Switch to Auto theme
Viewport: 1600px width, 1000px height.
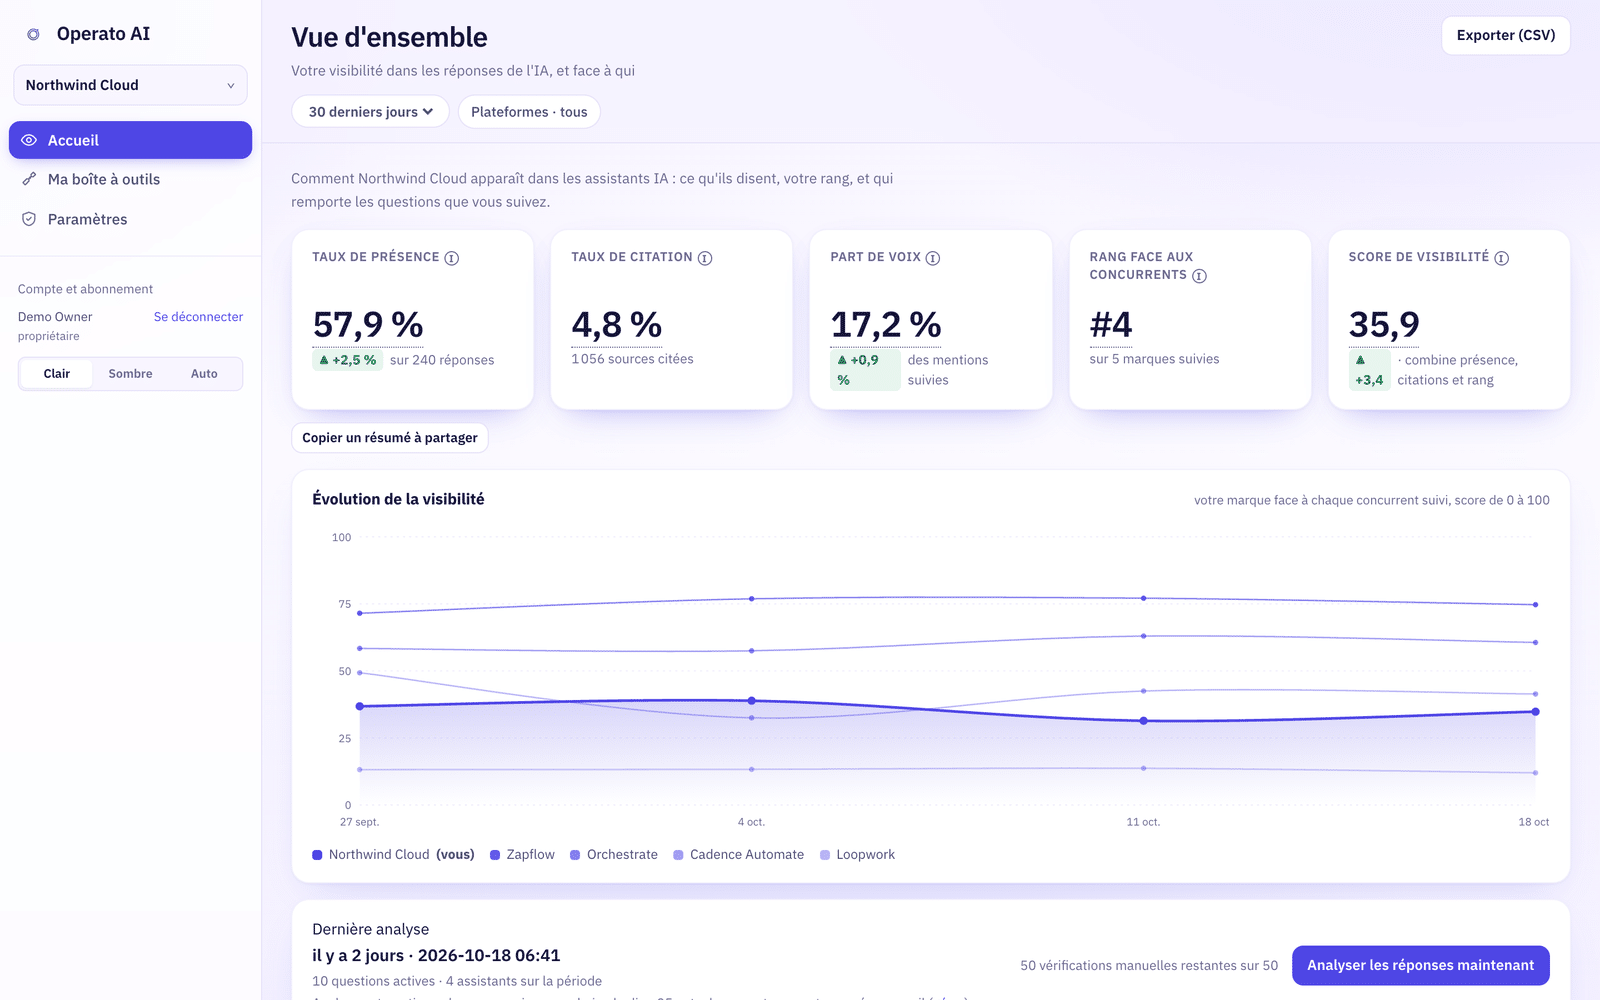204,374
